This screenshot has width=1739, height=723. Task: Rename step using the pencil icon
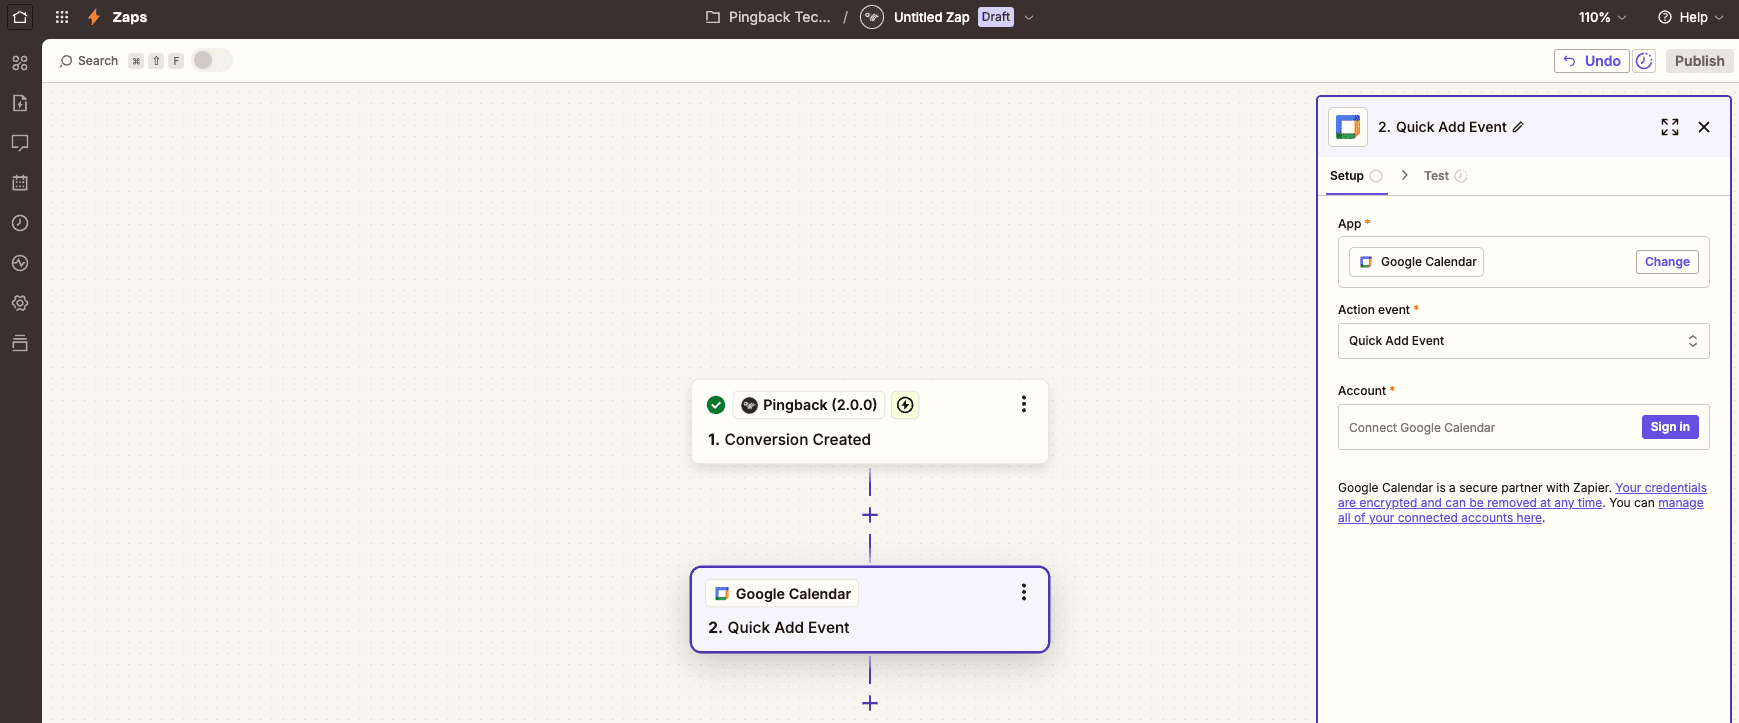[x=1518, y=127]
